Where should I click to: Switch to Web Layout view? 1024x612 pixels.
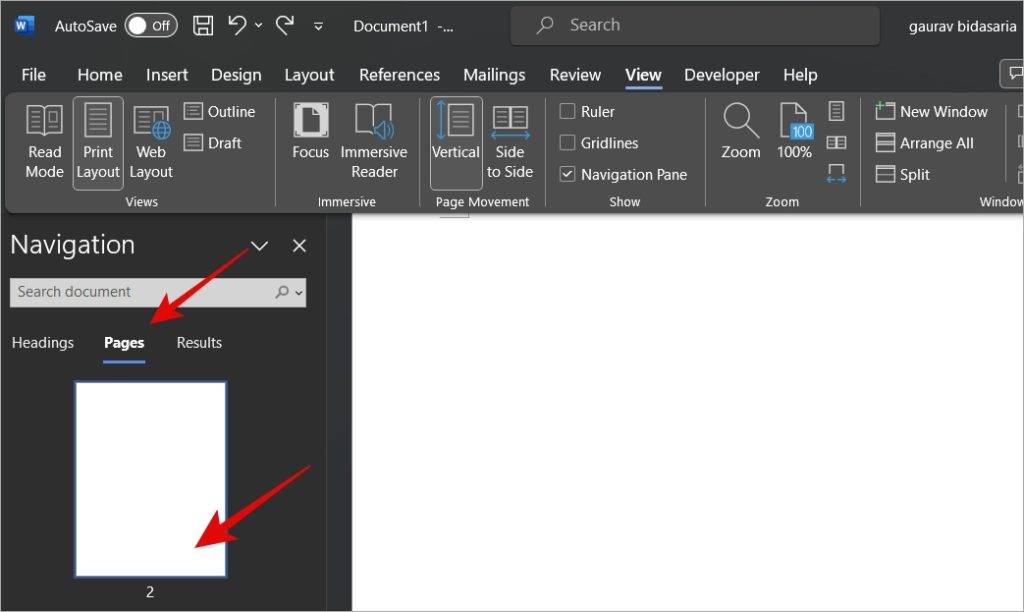[151, 142]
